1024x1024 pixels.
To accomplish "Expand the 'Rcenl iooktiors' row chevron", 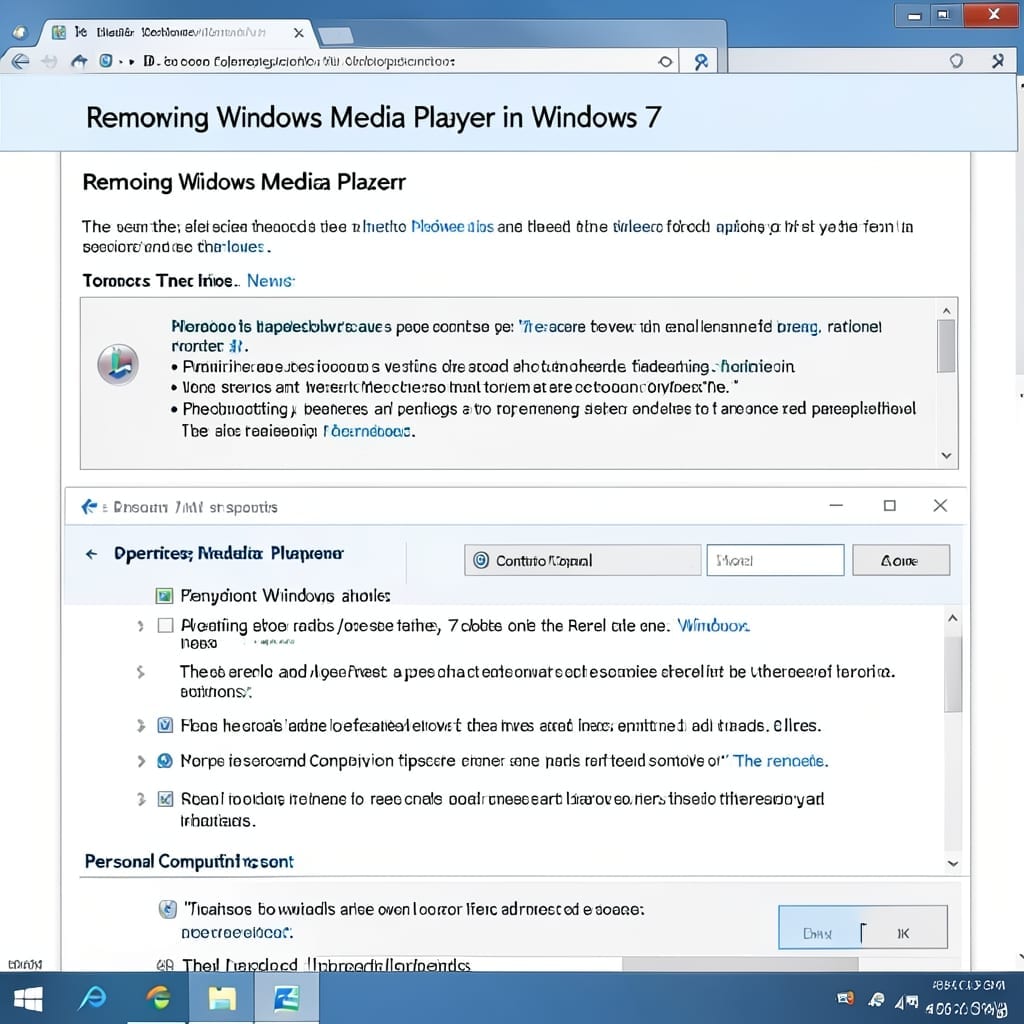I will tap(140, 799).
